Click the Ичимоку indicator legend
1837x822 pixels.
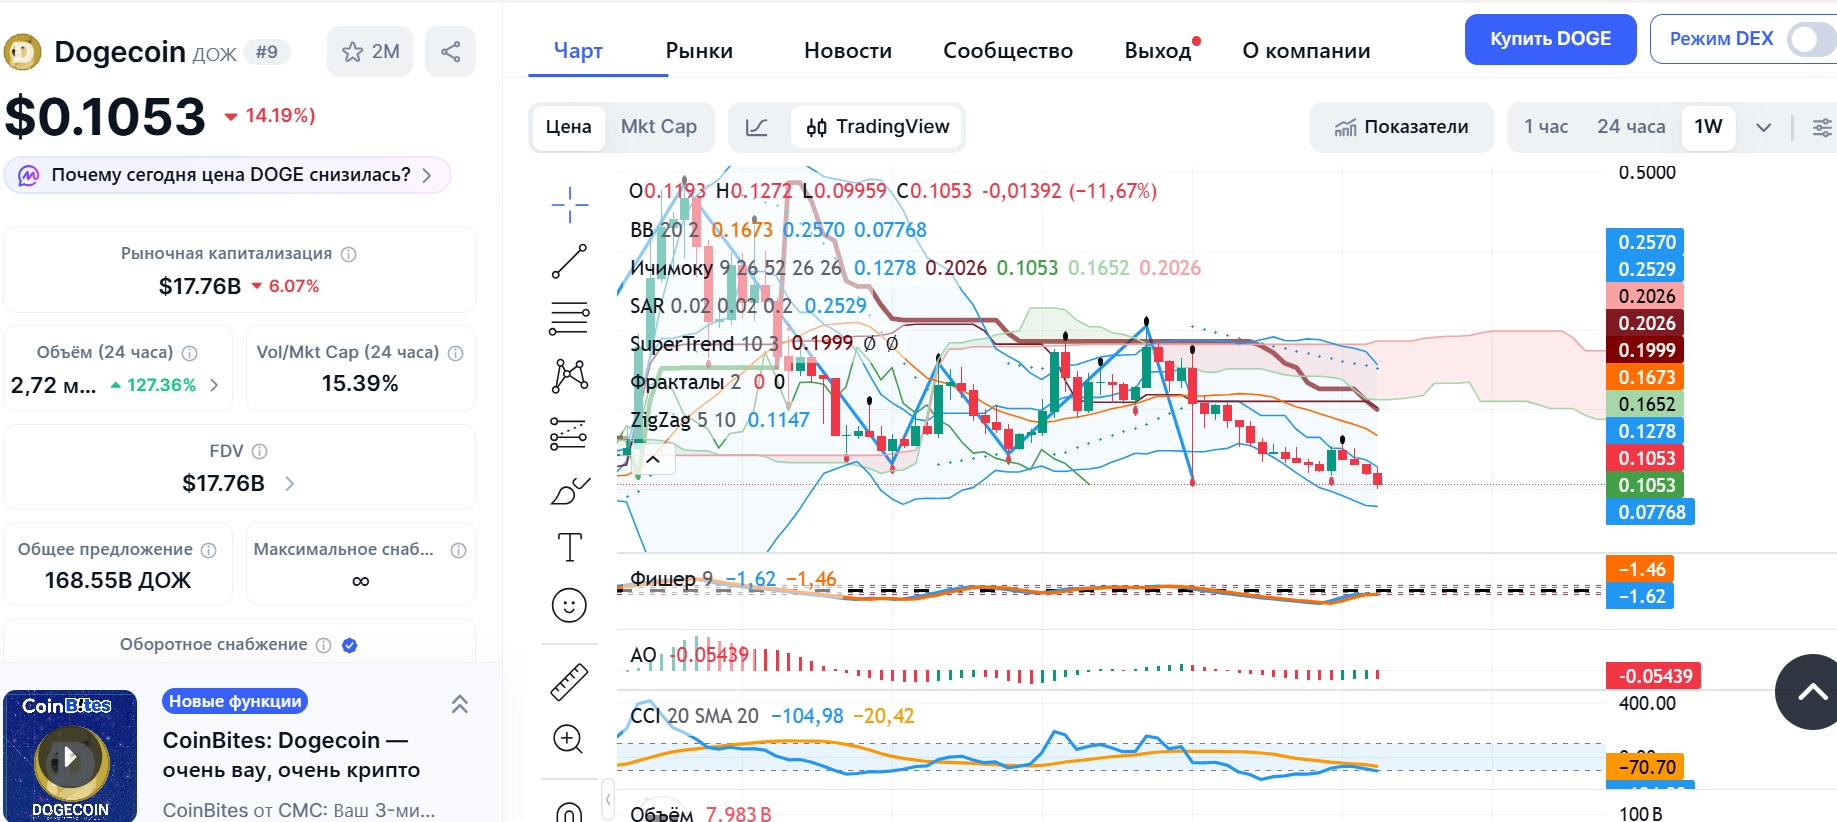(x=915, y=268)
